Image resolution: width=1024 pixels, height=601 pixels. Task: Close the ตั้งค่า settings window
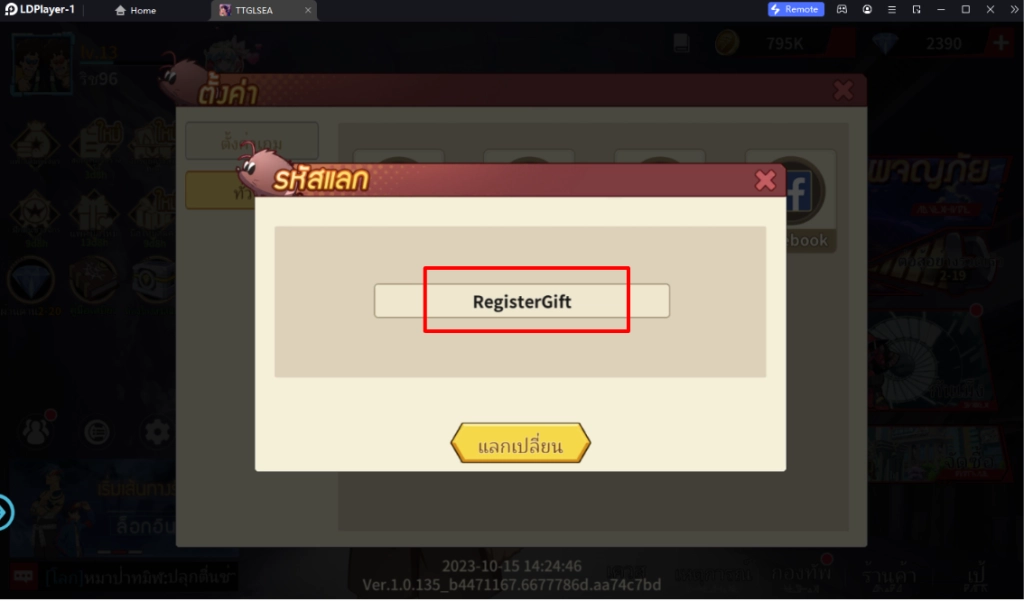pos(843,90)
